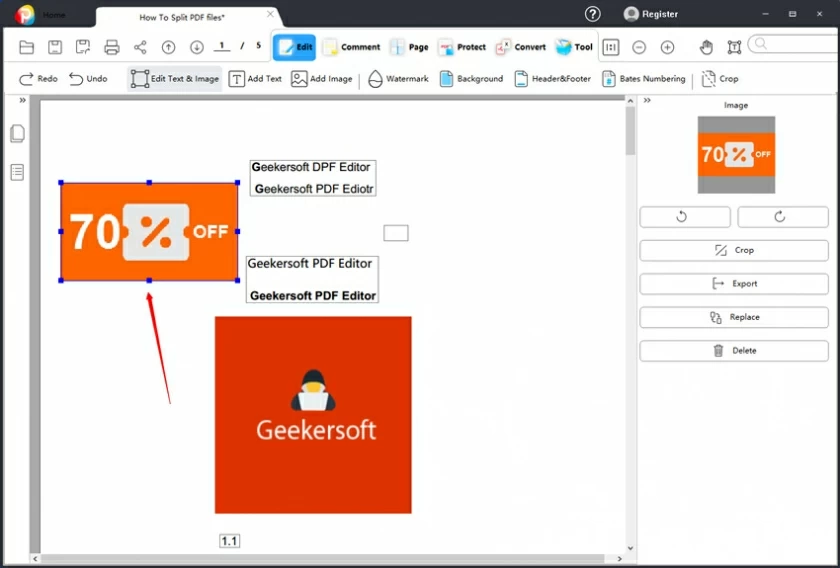Zoom out with the minus icon

639,47
